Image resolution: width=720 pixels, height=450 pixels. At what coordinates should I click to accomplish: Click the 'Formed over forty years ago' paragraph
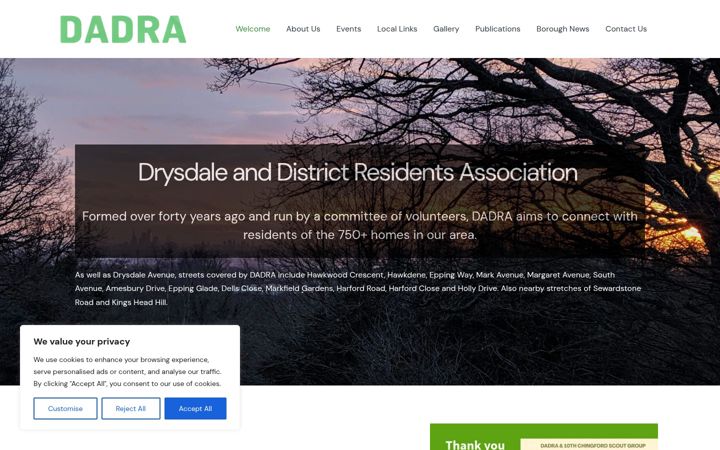tap(360, 225)
